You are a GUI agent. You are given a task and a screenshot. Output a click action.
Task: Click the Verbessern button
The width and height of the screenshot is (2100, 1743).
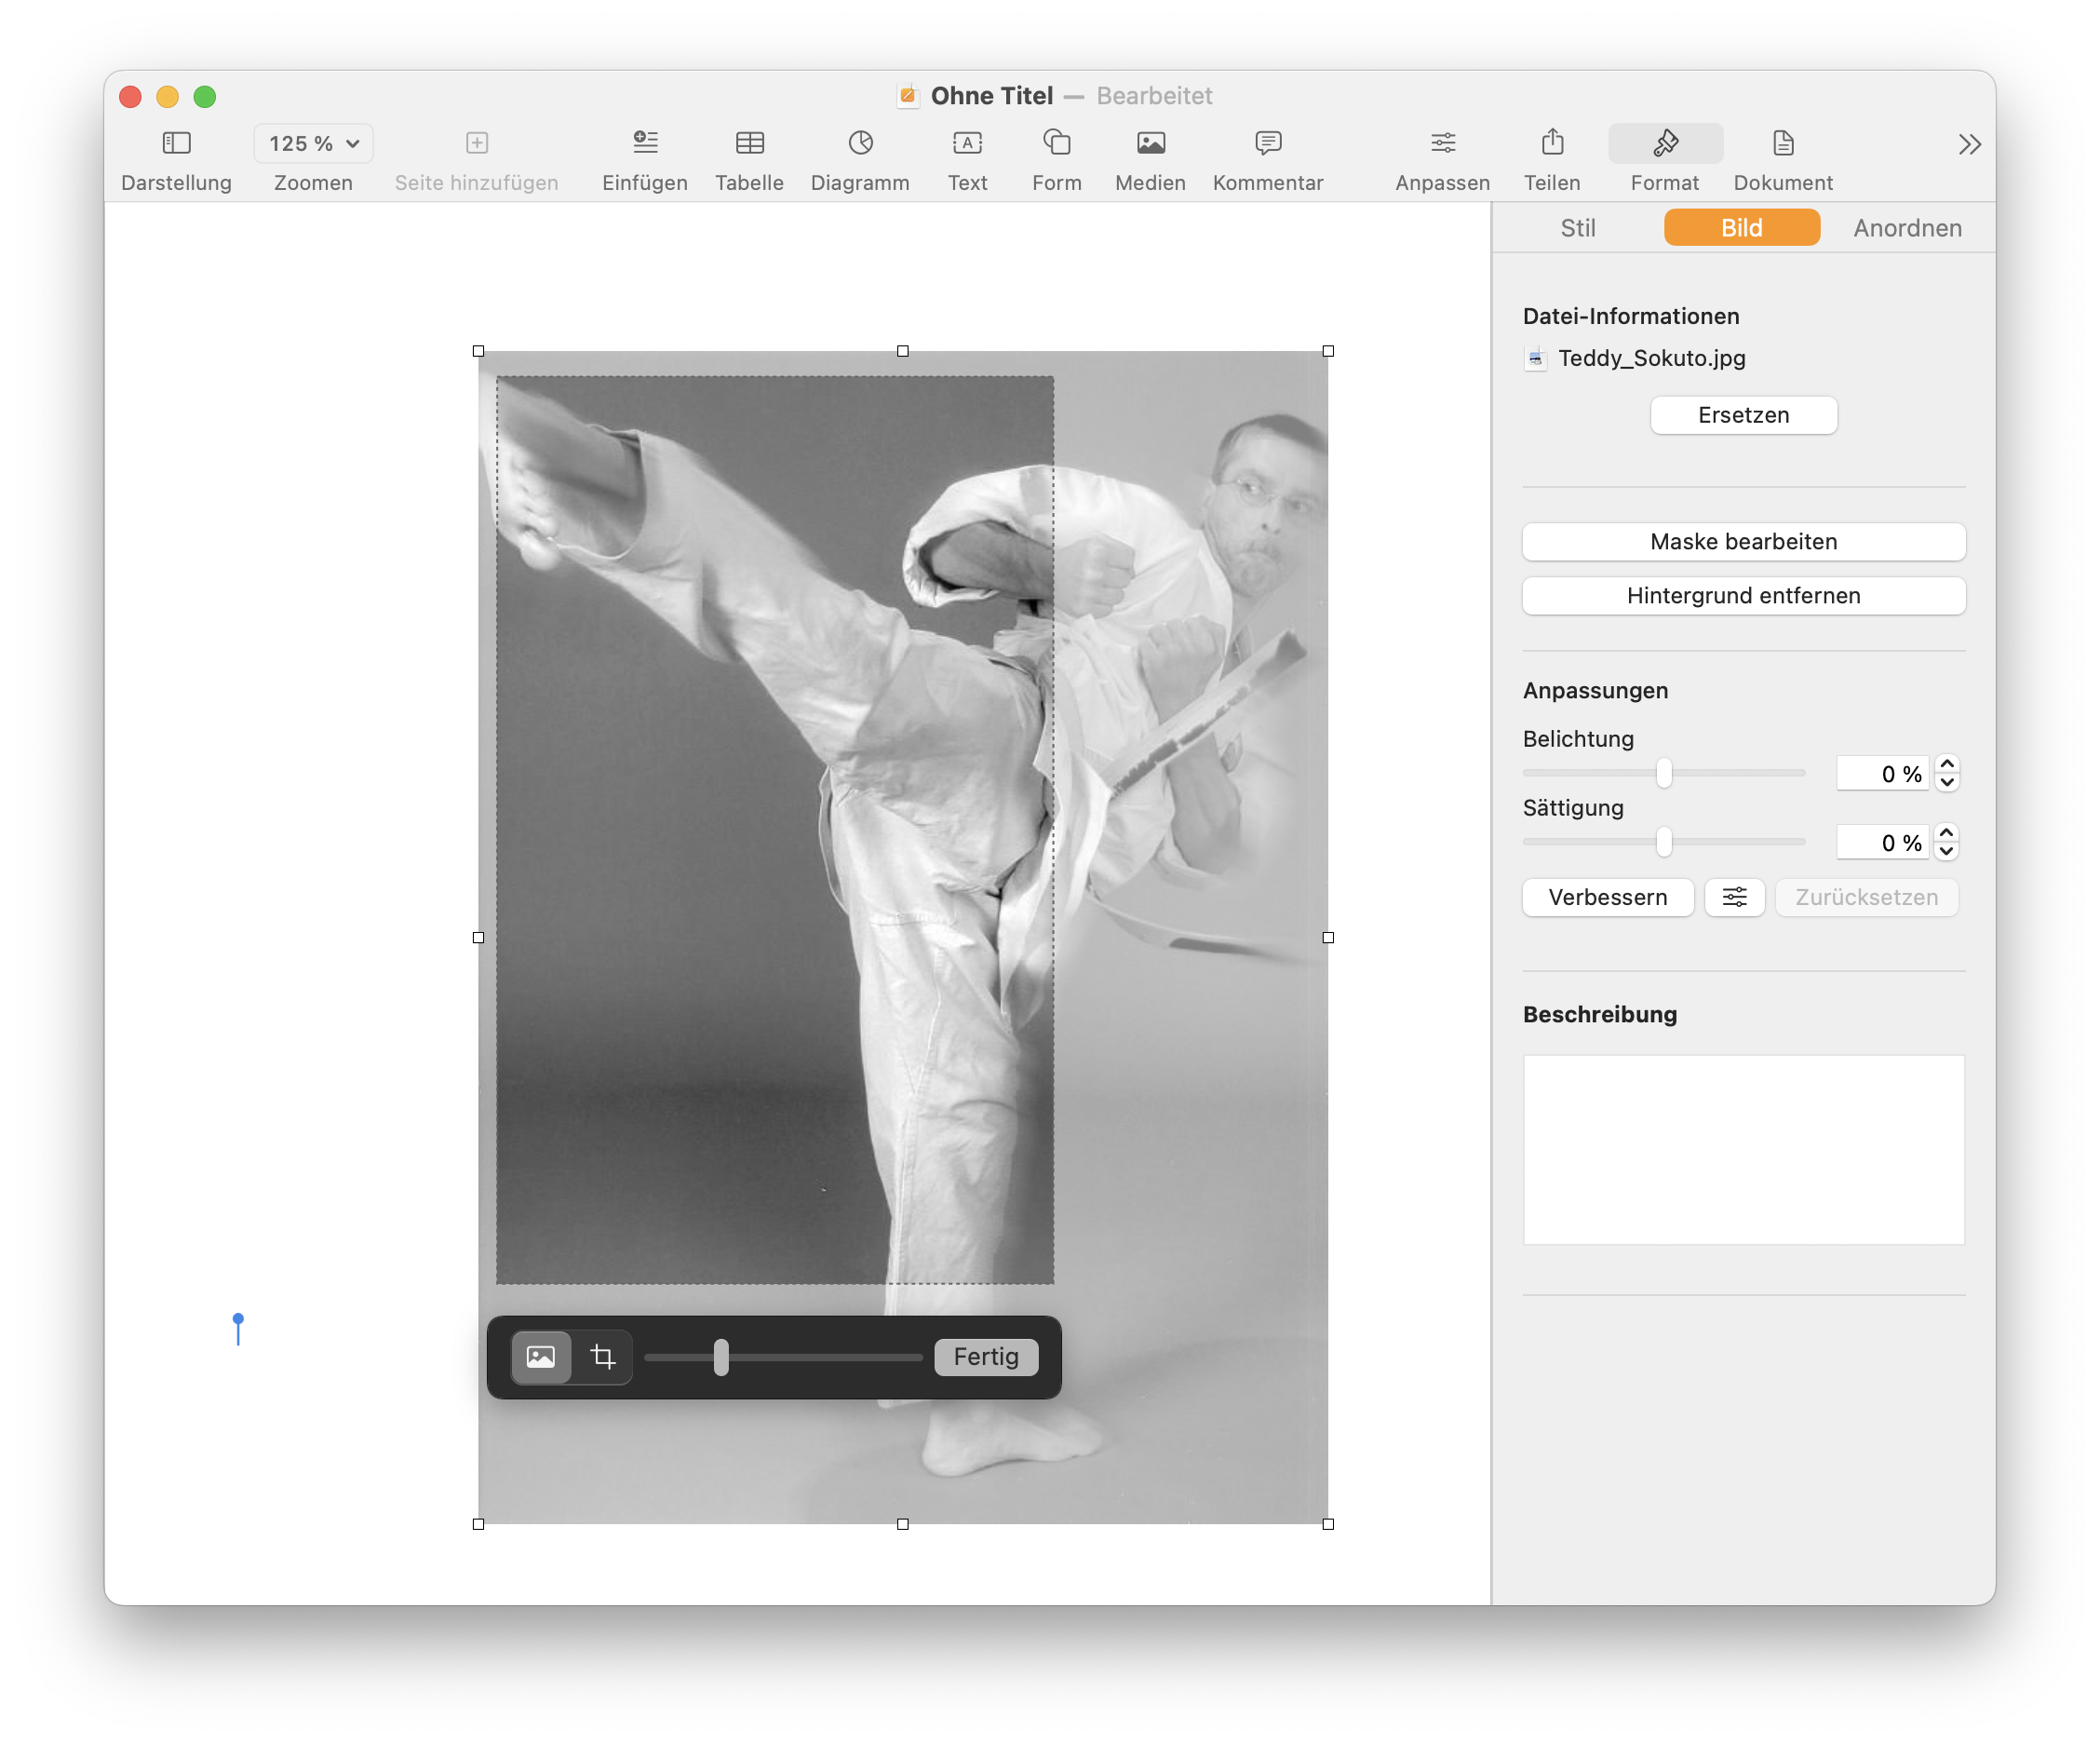1607,898
